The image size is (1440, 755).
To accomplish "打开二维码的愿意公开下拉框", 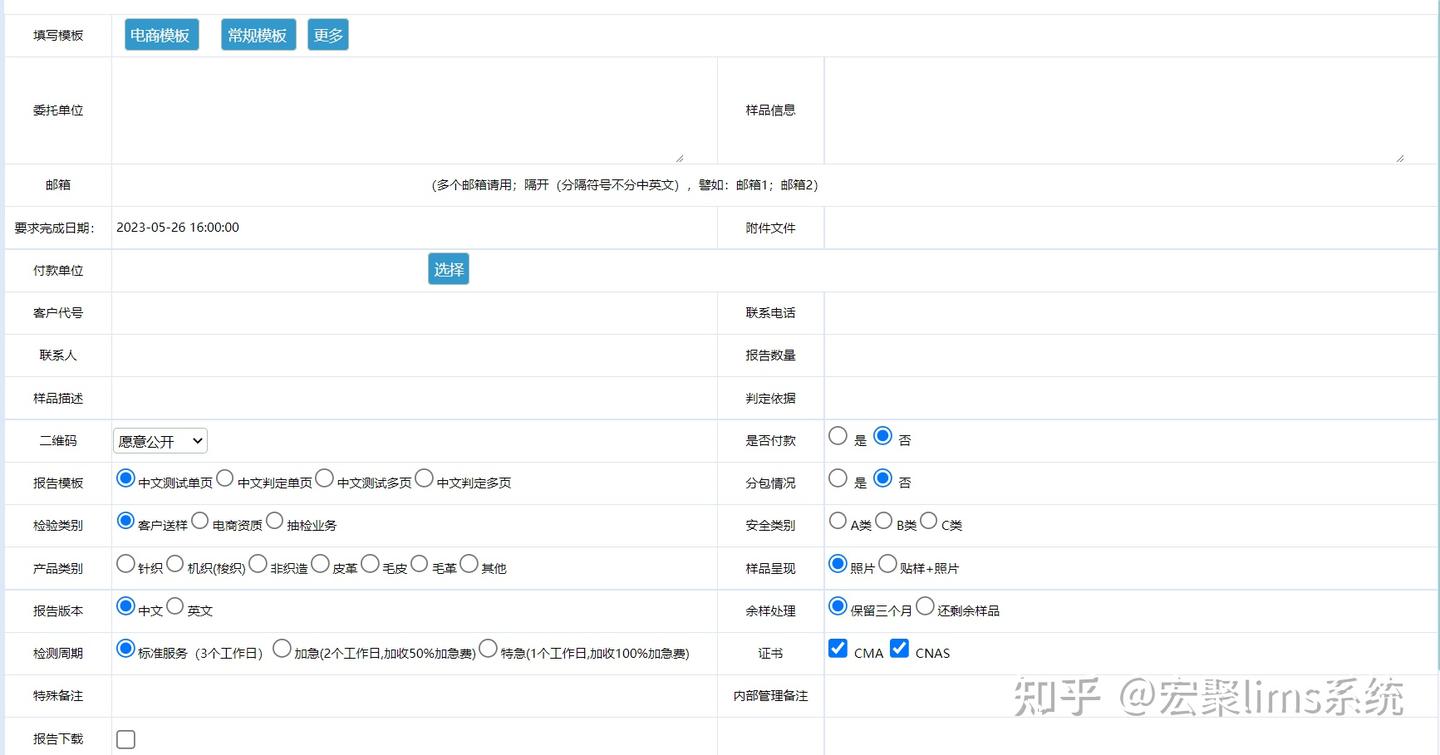I will (159, 440).
